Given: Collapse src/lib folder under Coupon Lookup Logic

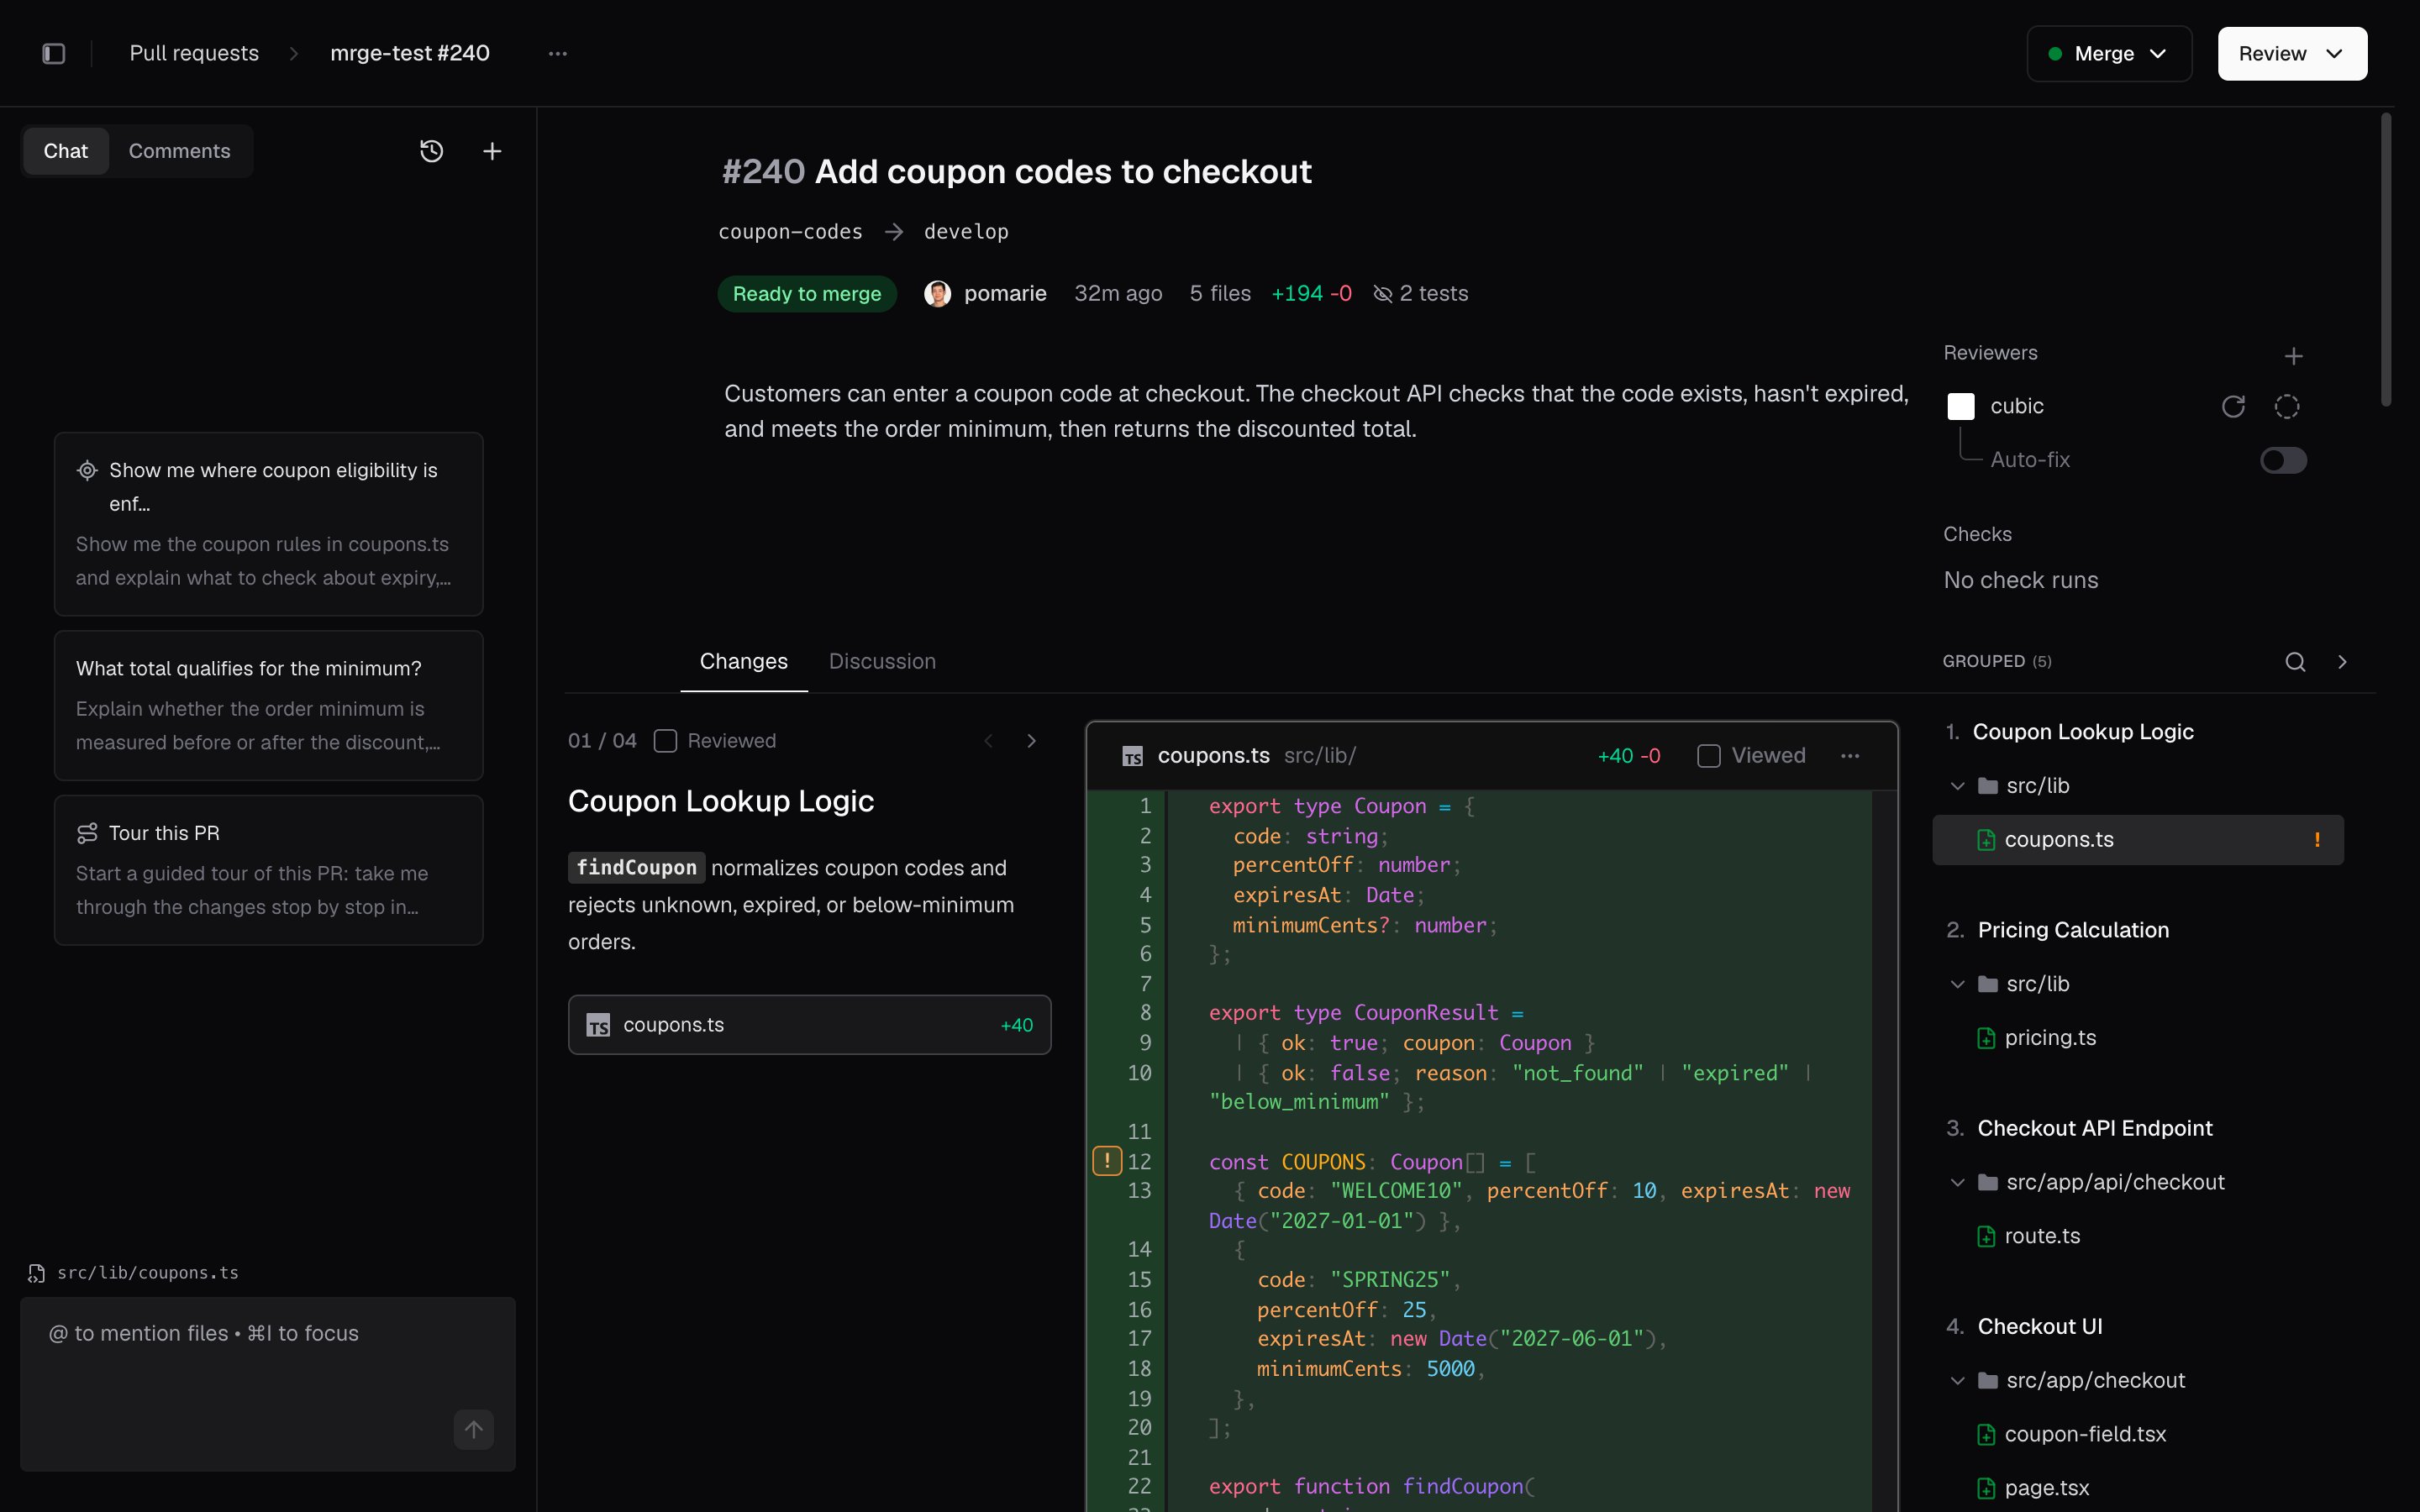Looking at the screenshot, I should (x=1957, y=786).
